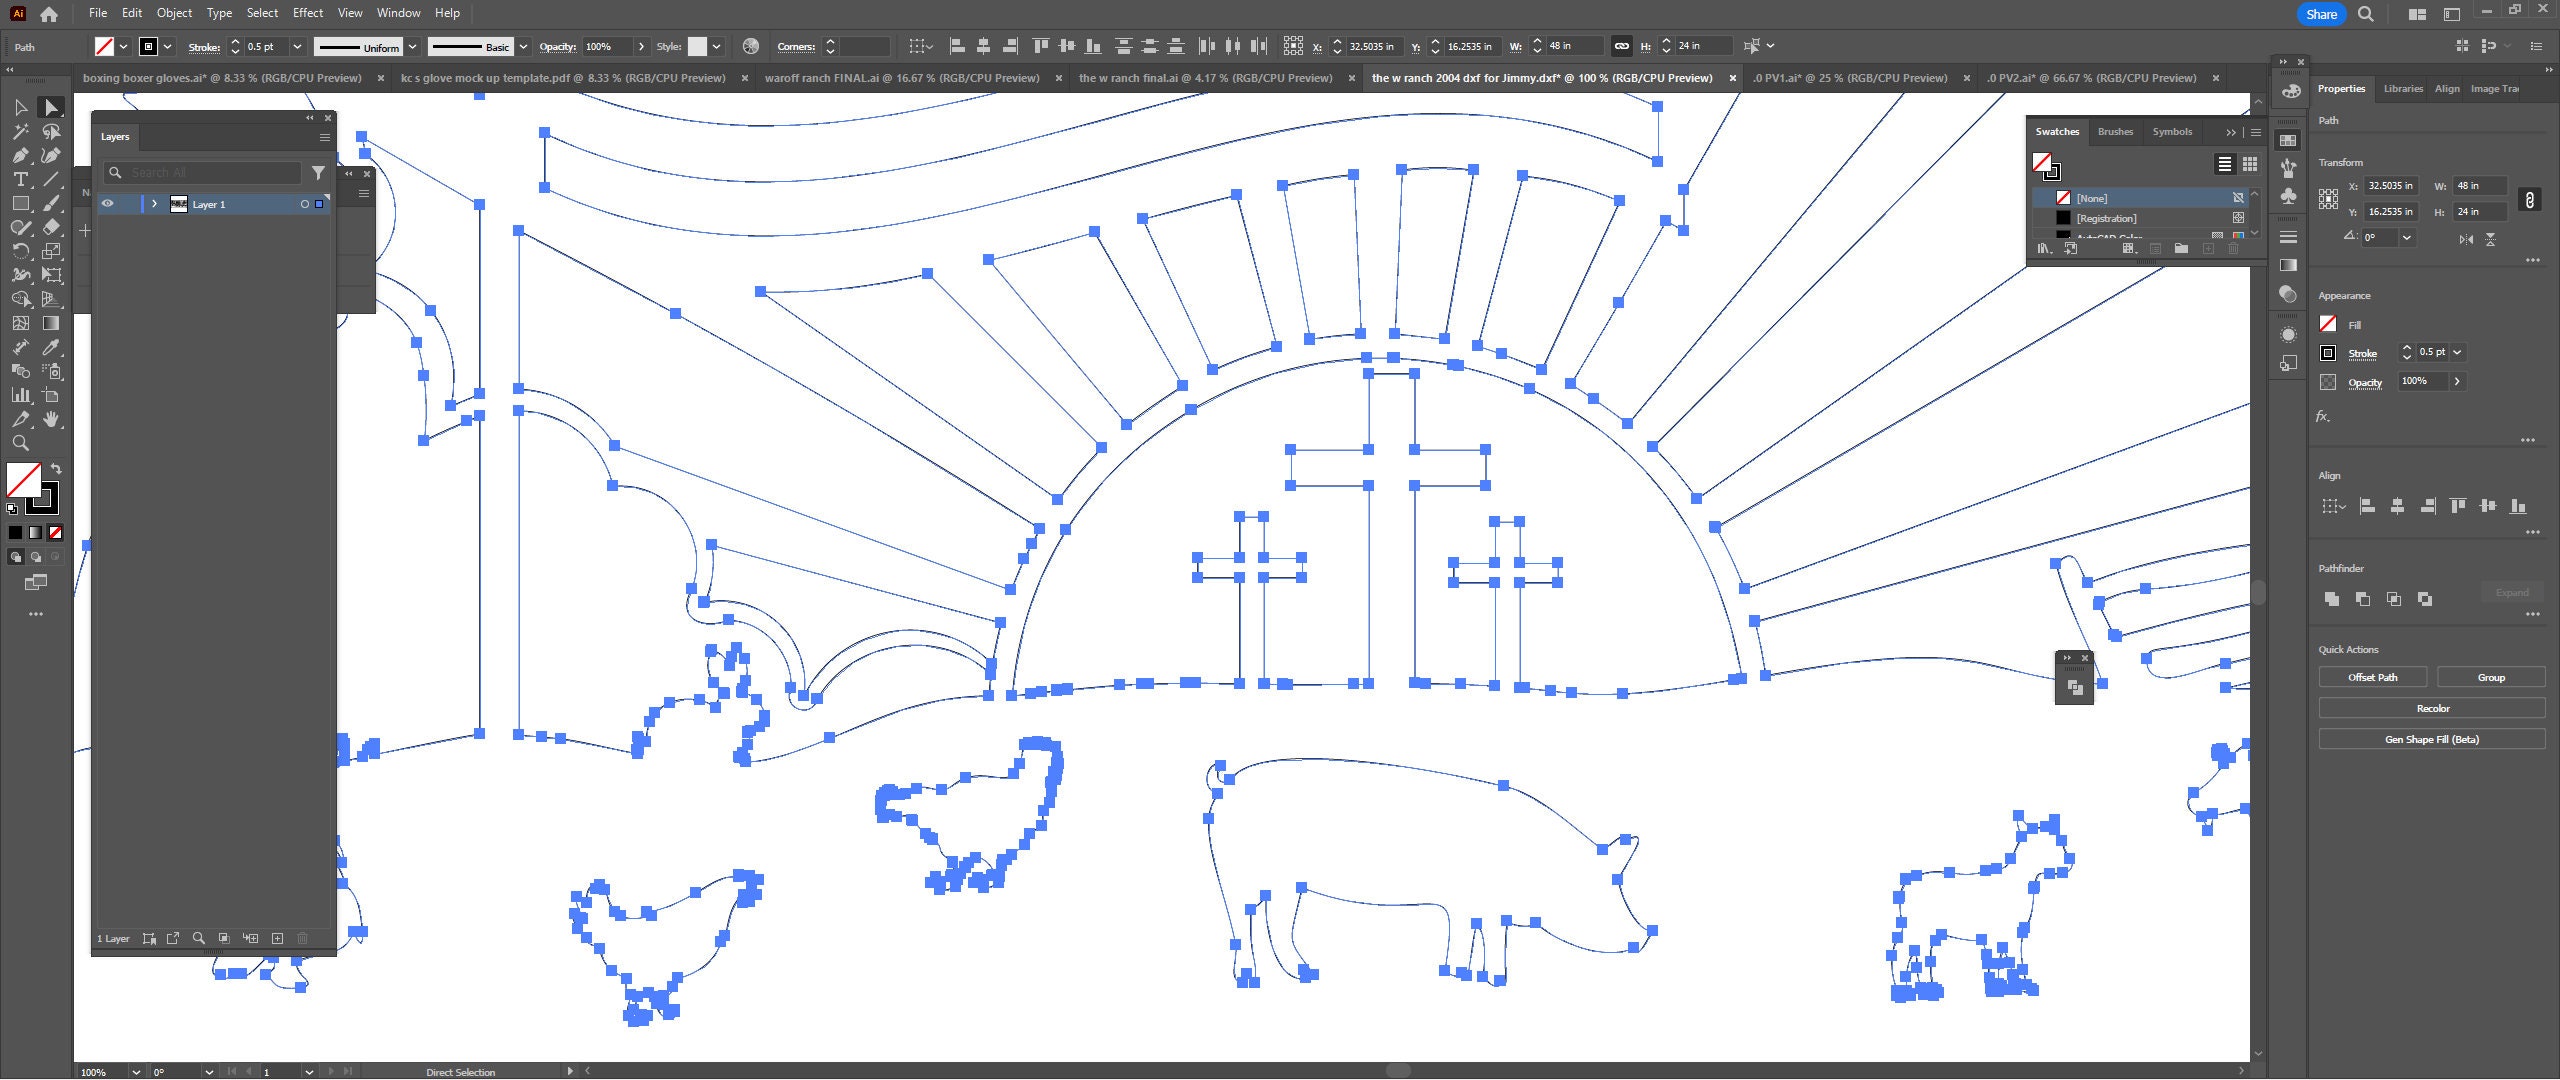The height and width of the screenshot is (1080, 2560).
Task: Open the Uniform stroke profile dropdown
Action: tap(413, 46)
